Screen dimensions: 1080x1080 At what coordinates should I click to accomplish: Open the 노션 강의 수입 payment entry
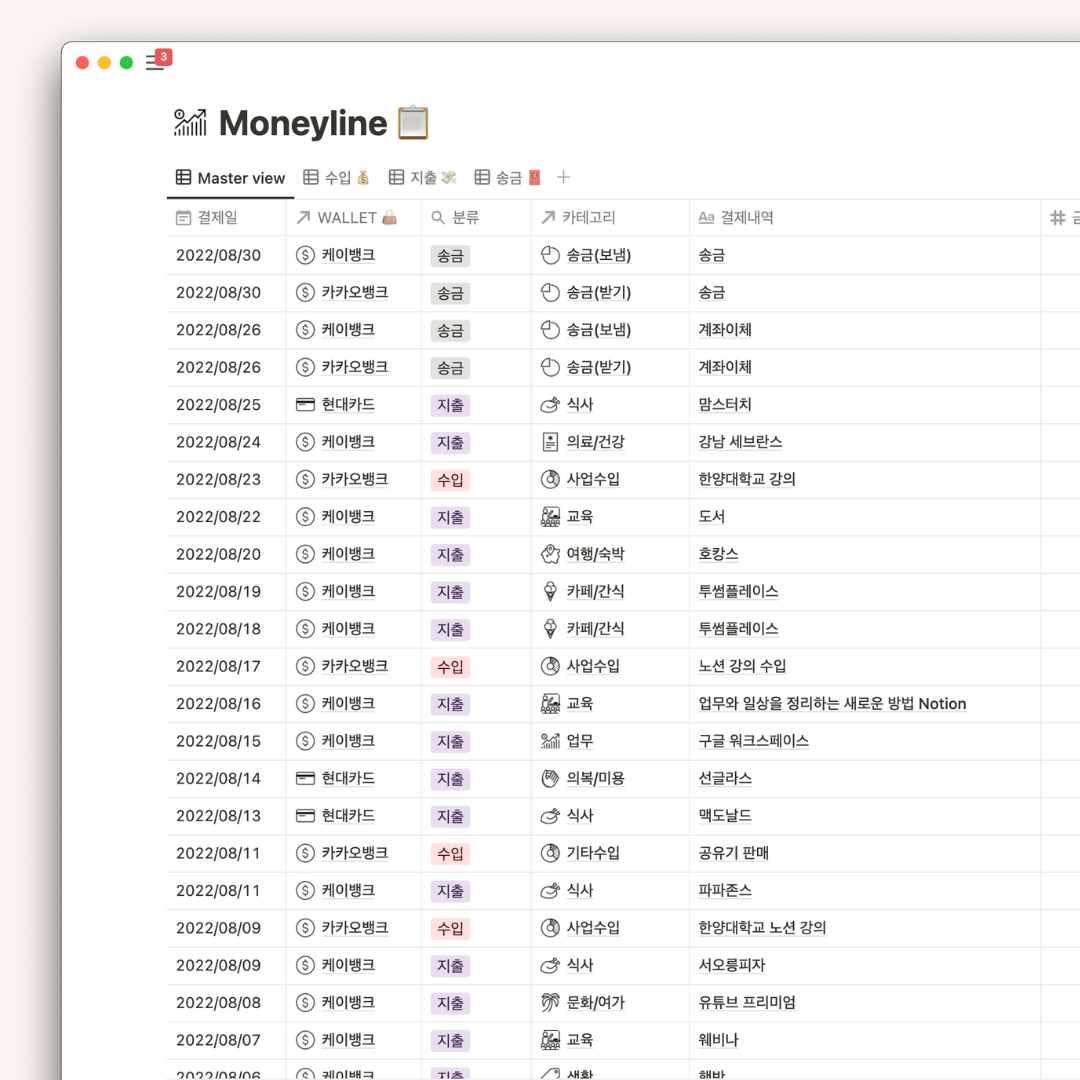pyautogui.click(x=742, y=666)
